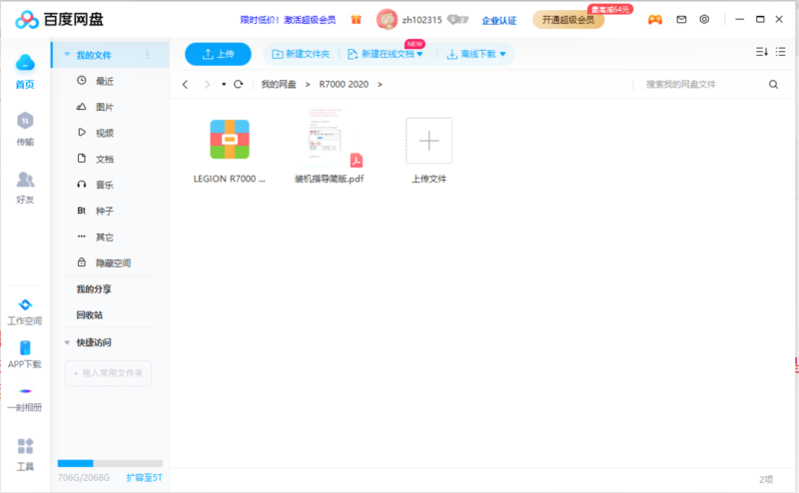Viewport: 799px width, 493px height.
Task: Click the search 我的网盘文件 input field
Action: [x=700, y=85]
